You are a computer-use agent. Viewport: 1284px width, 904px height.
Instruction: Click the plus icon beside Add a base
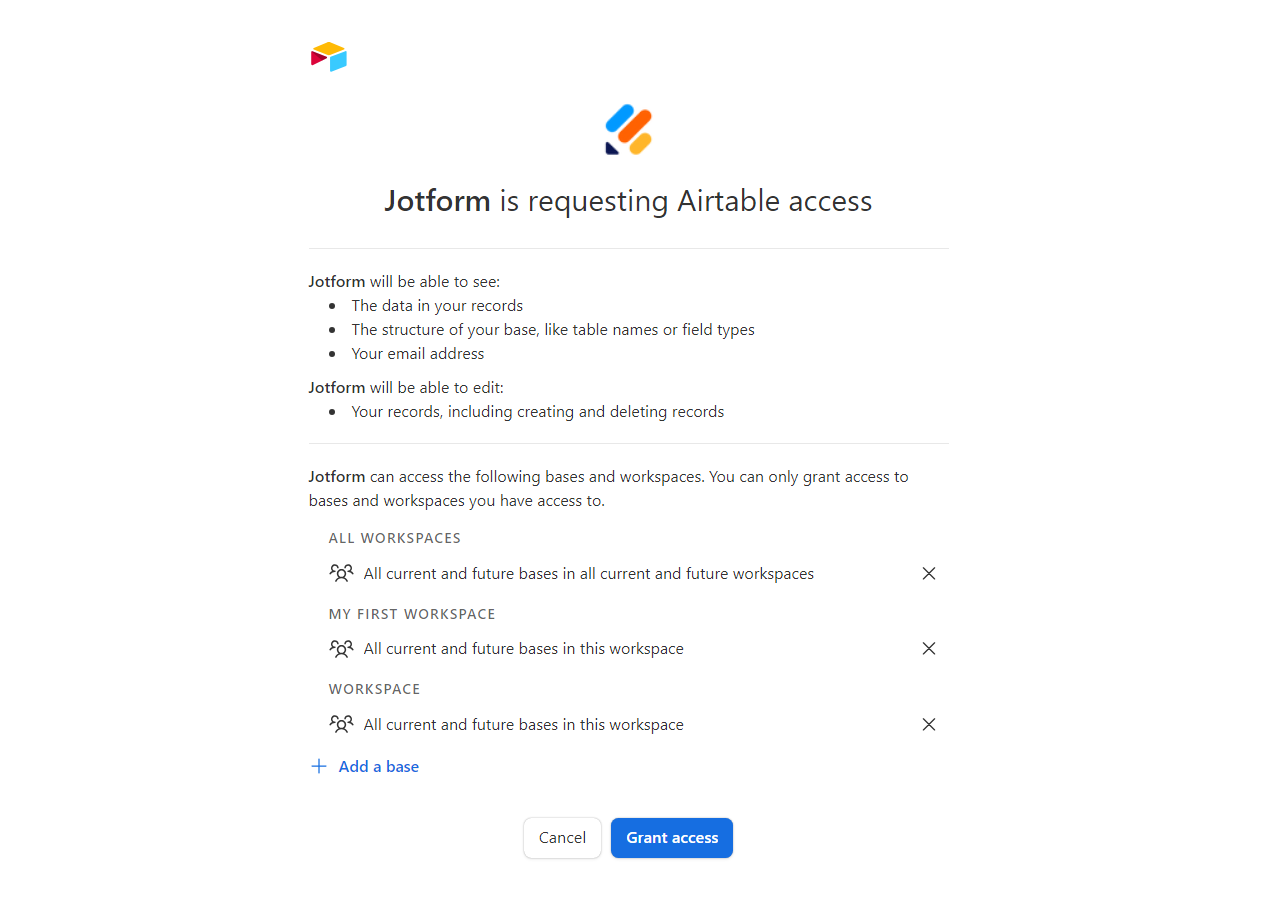pyautogui.click(x=319, y=767)
